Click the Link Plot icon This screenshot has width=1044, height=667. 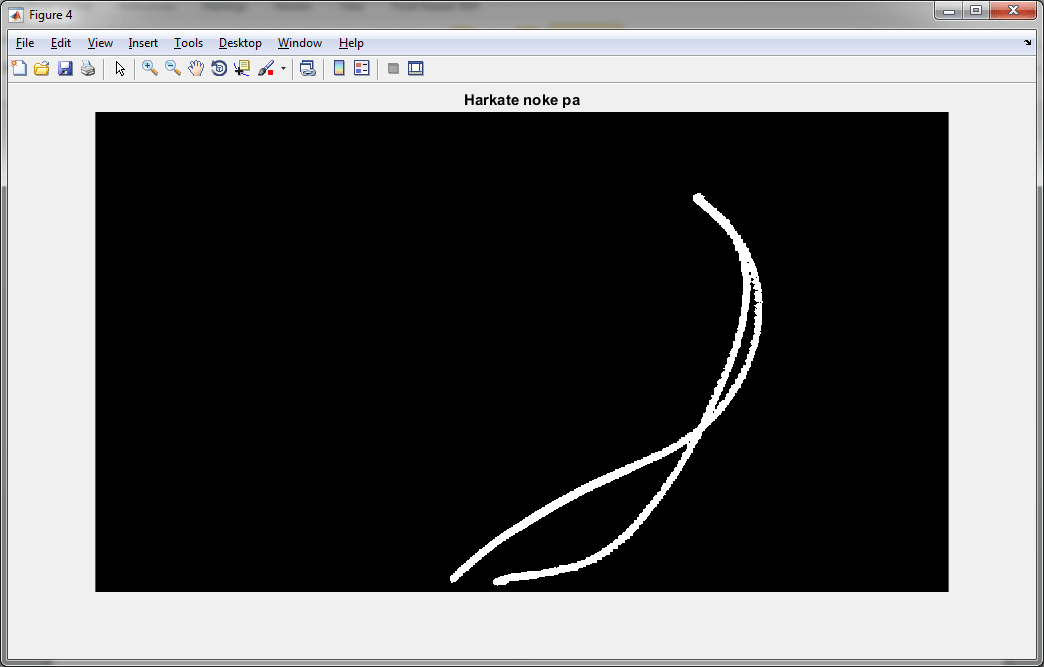(307, 68)
